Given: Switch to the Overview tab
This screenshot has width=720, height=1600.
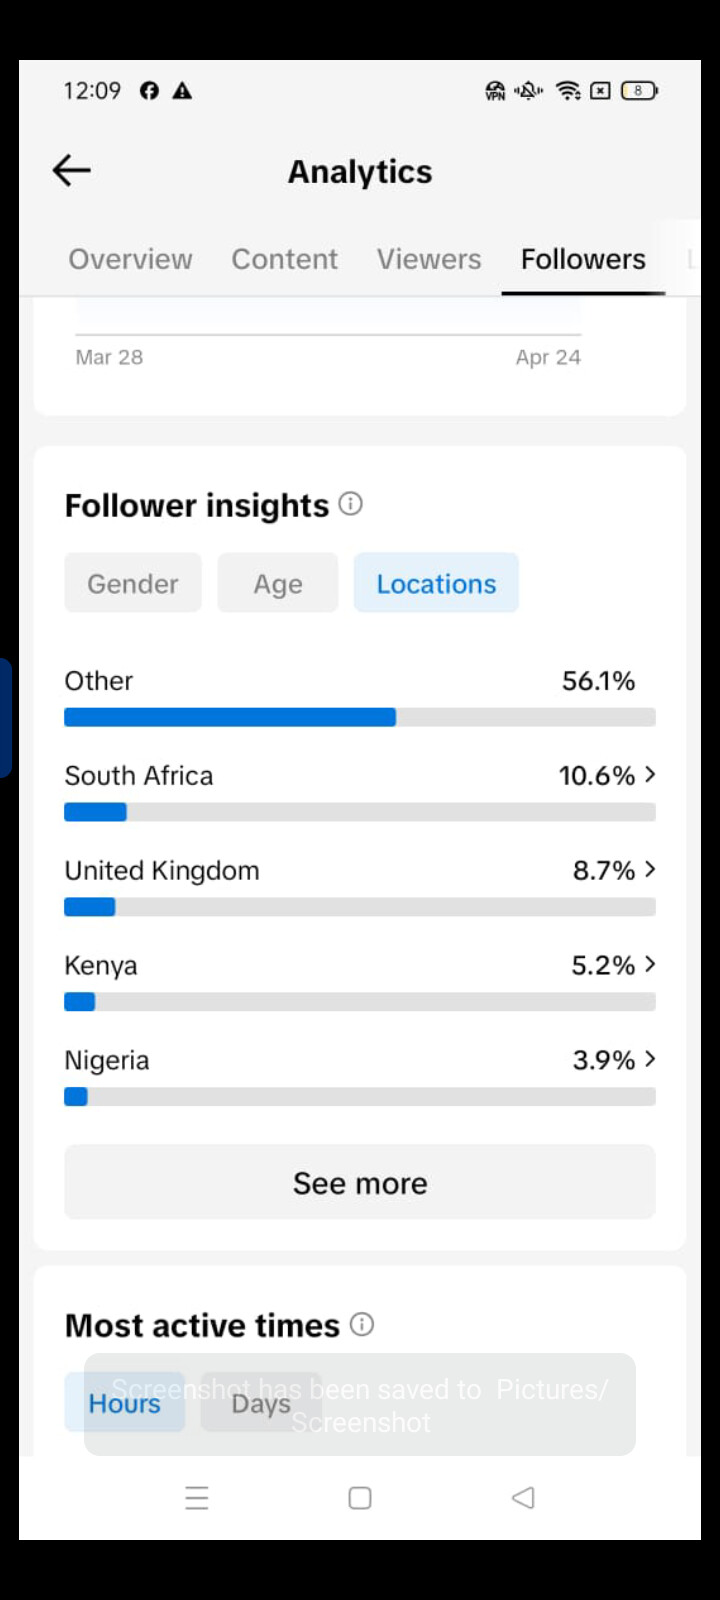Looking at the screenshot, I should click(130, 259).
